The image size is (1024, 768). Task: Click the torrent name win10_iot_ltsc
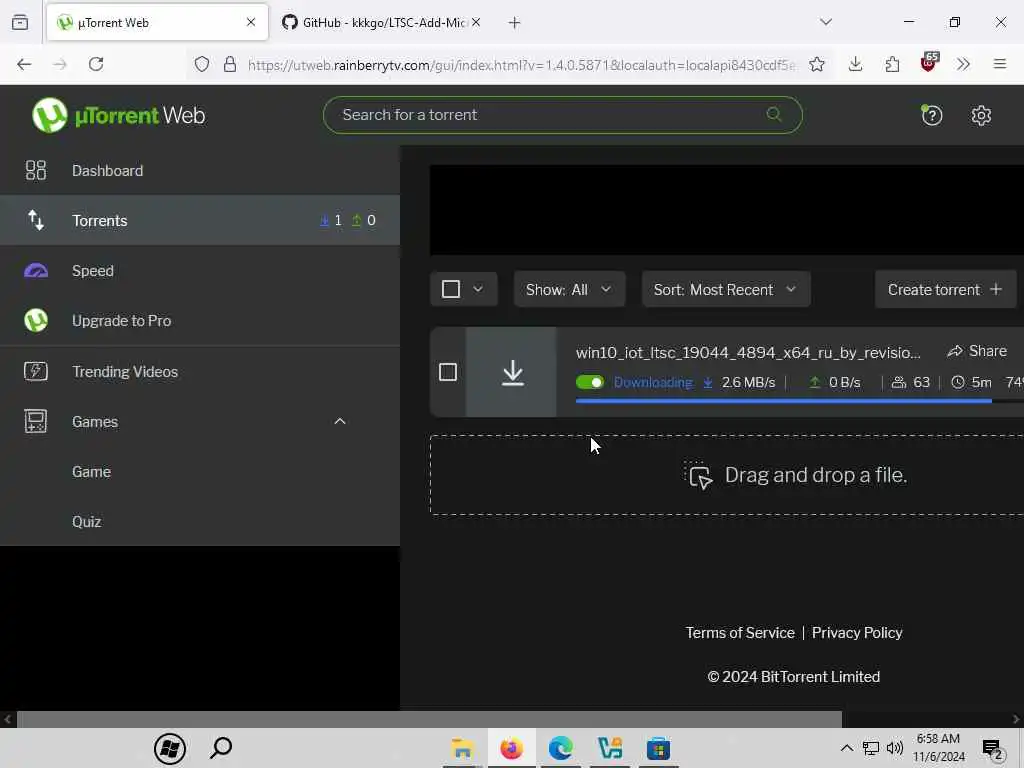coord(748,353)
